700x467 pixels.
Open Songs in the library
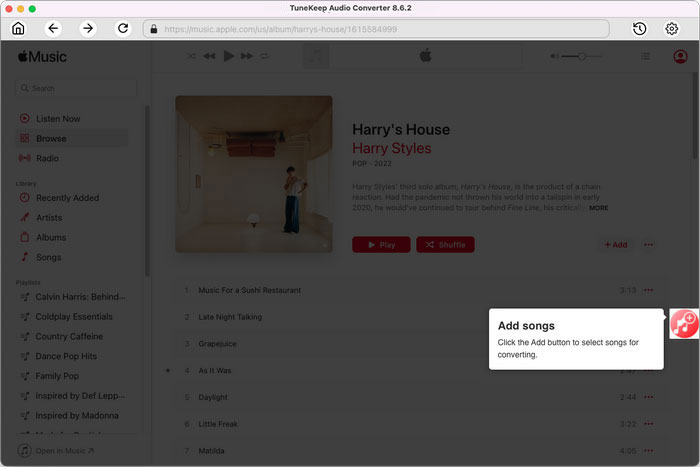coord(48,257)
